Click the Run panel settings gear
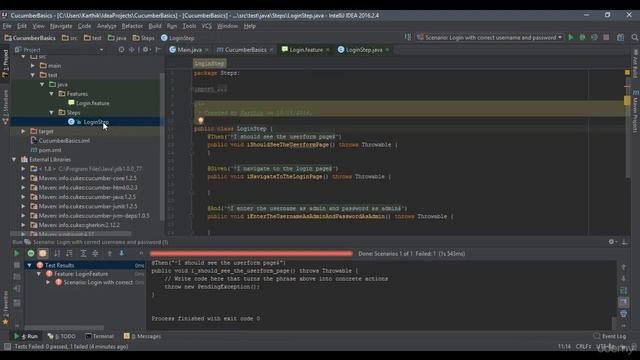Screen dimensions: 640x360 [x=611, y=242]
